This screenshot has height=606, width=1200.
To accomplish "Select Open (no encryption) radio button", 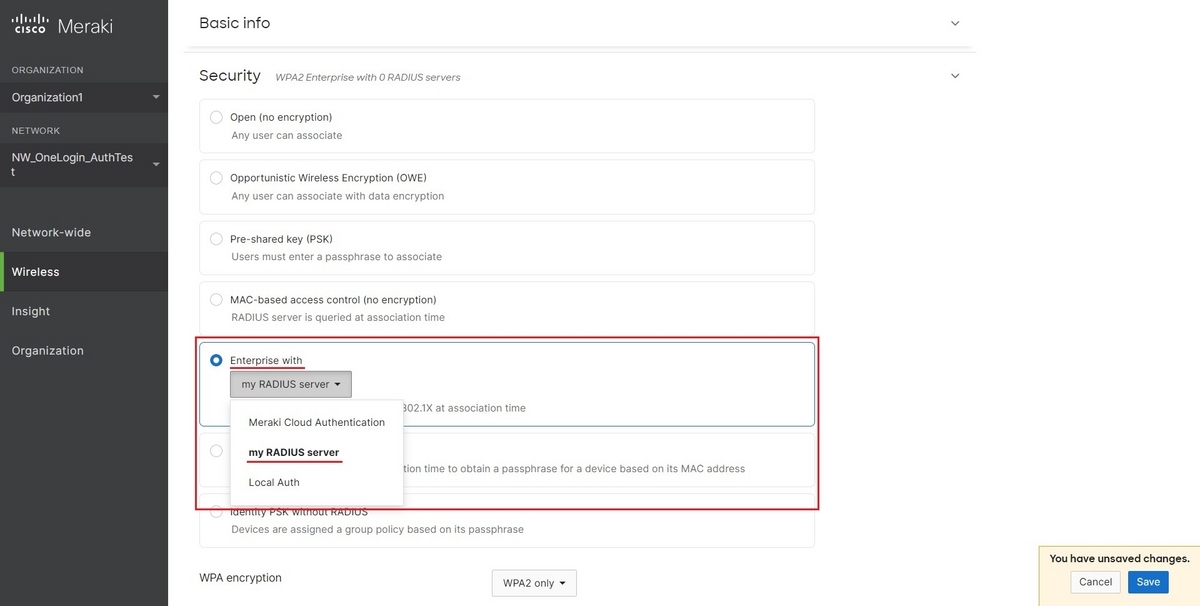I will (x=216, y=117).
